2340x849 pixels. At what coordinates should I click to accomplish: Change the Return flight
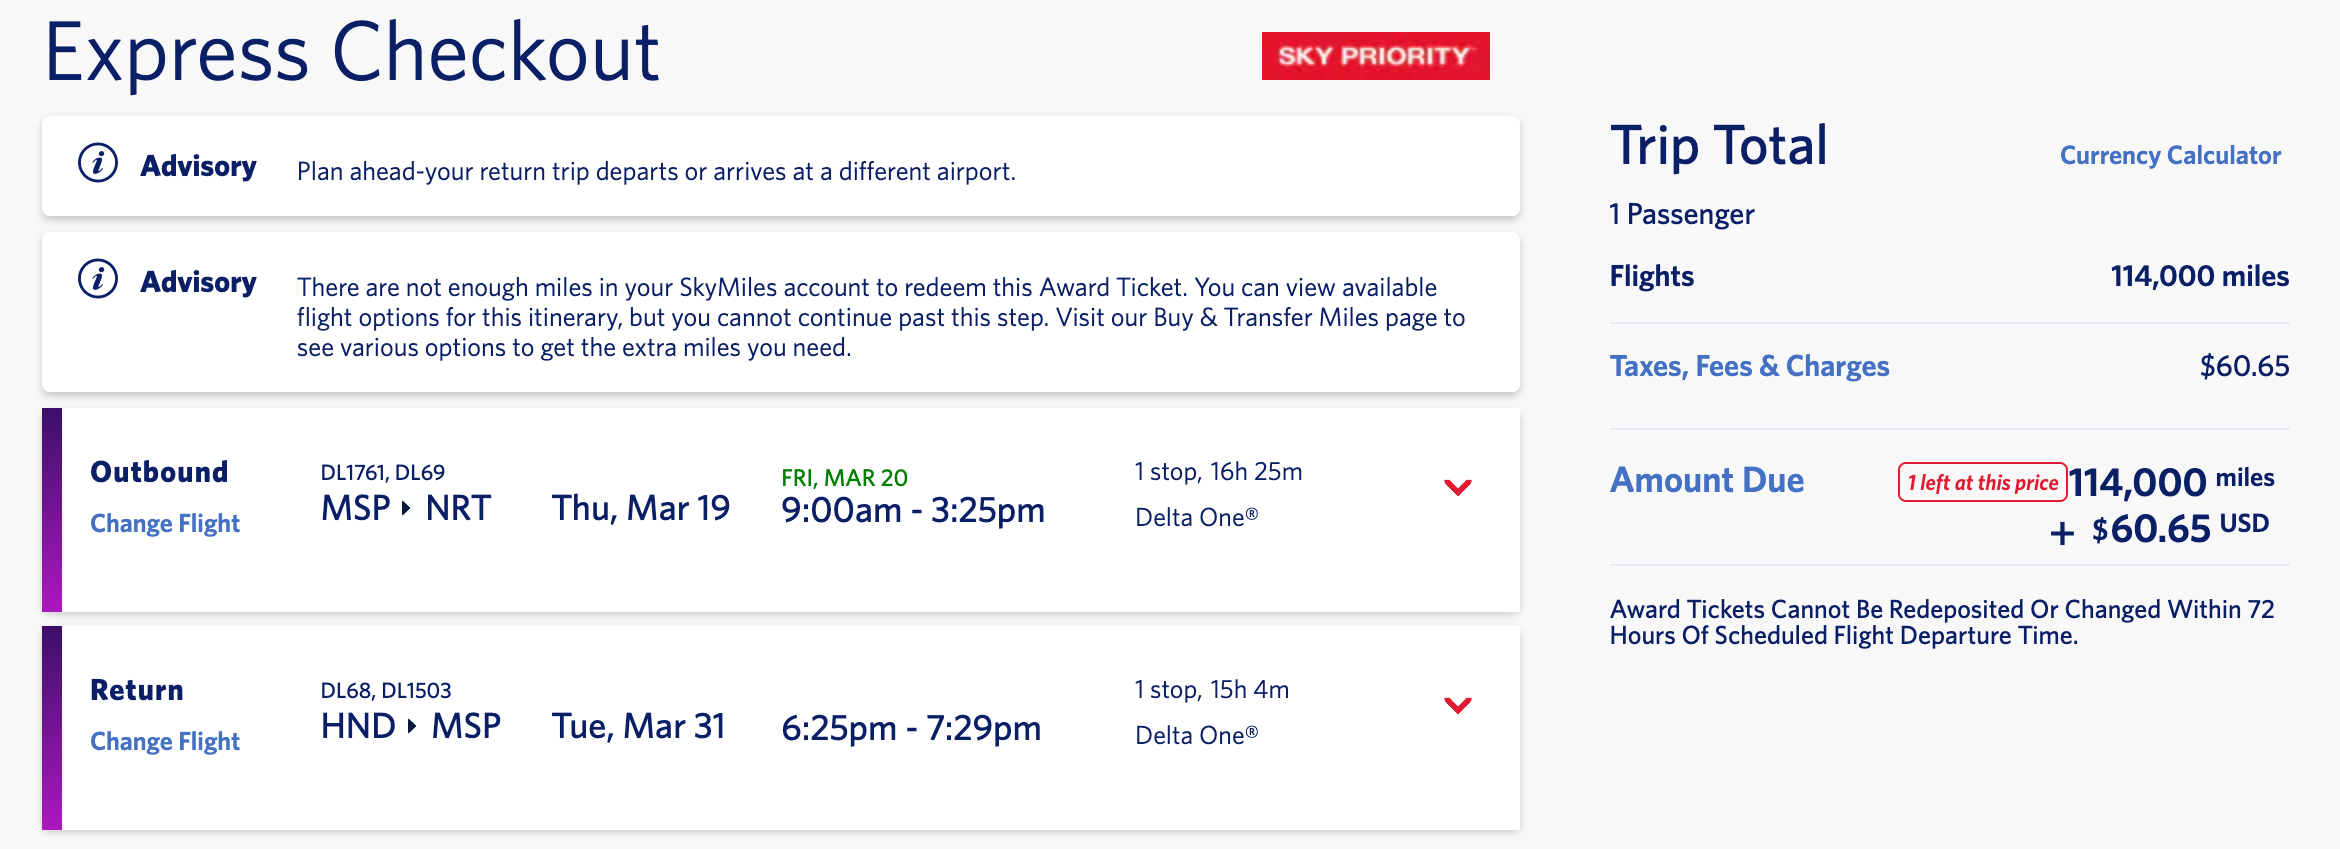pyautogui.click(x=165, y=741)
